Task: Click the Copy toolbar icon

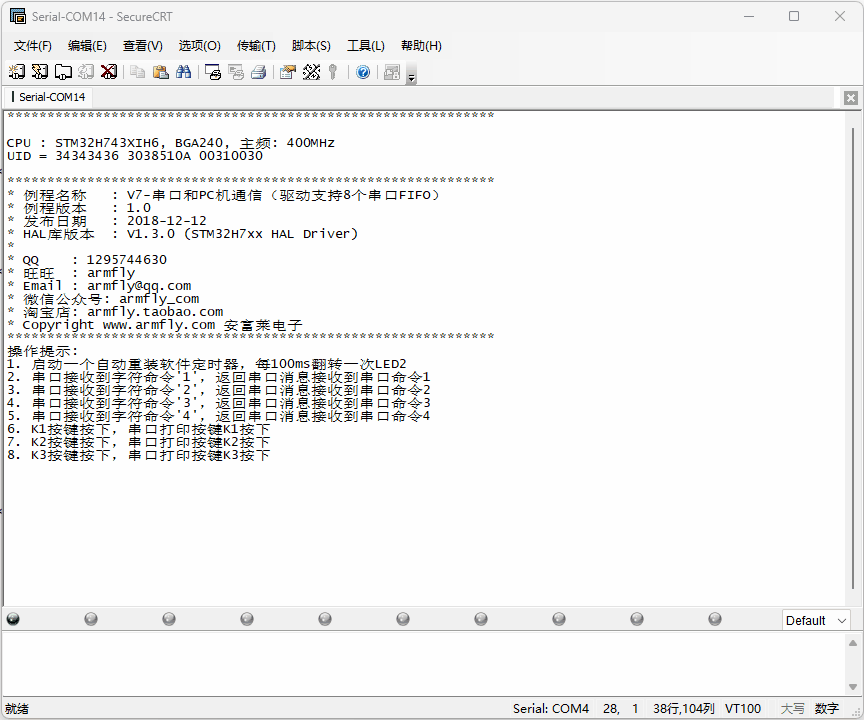Action: point(137,72)
